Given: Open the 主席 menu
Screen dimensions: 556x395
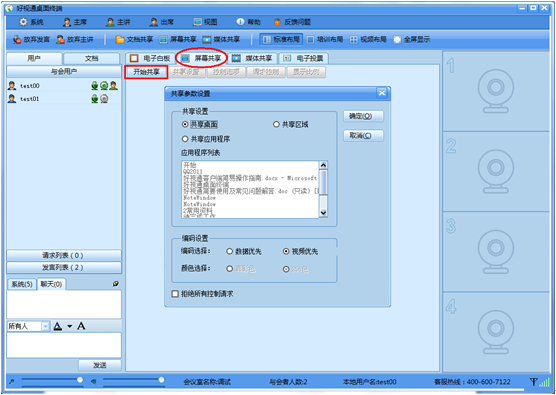Looking at the screenshot, I should (x=75, y=22).
